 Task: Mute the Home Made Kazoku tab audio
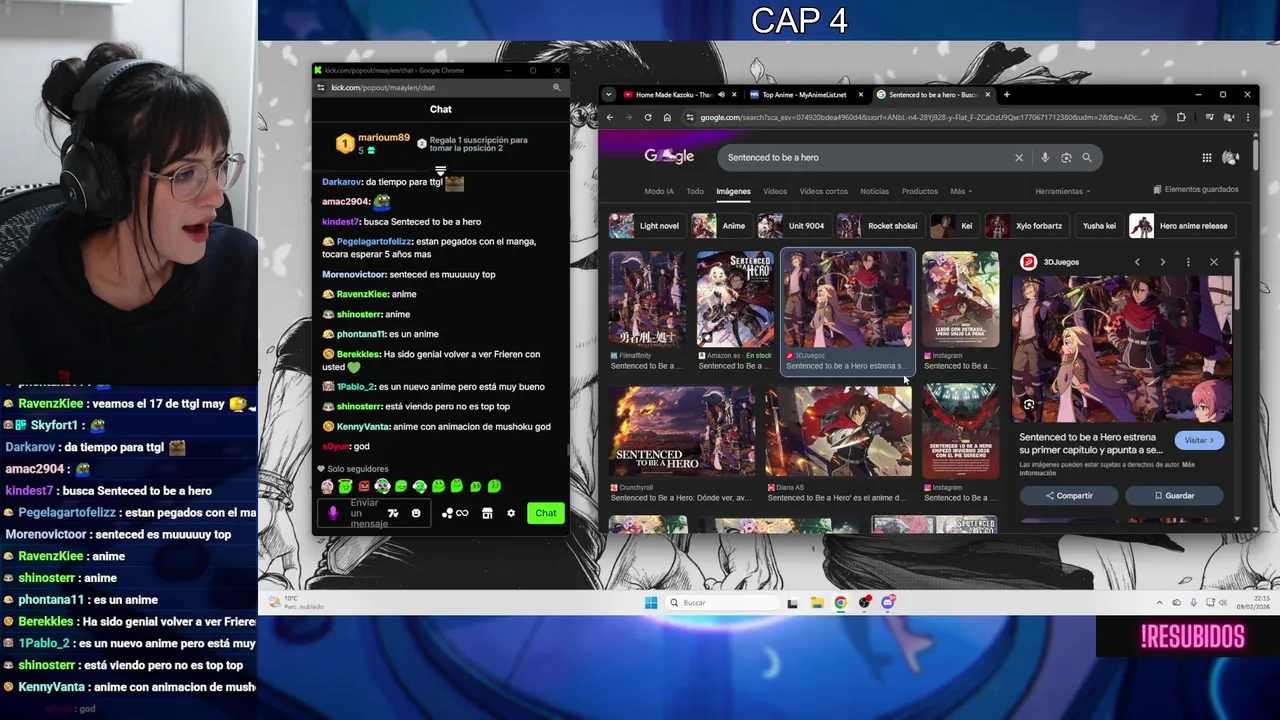(x=721, y=95)
